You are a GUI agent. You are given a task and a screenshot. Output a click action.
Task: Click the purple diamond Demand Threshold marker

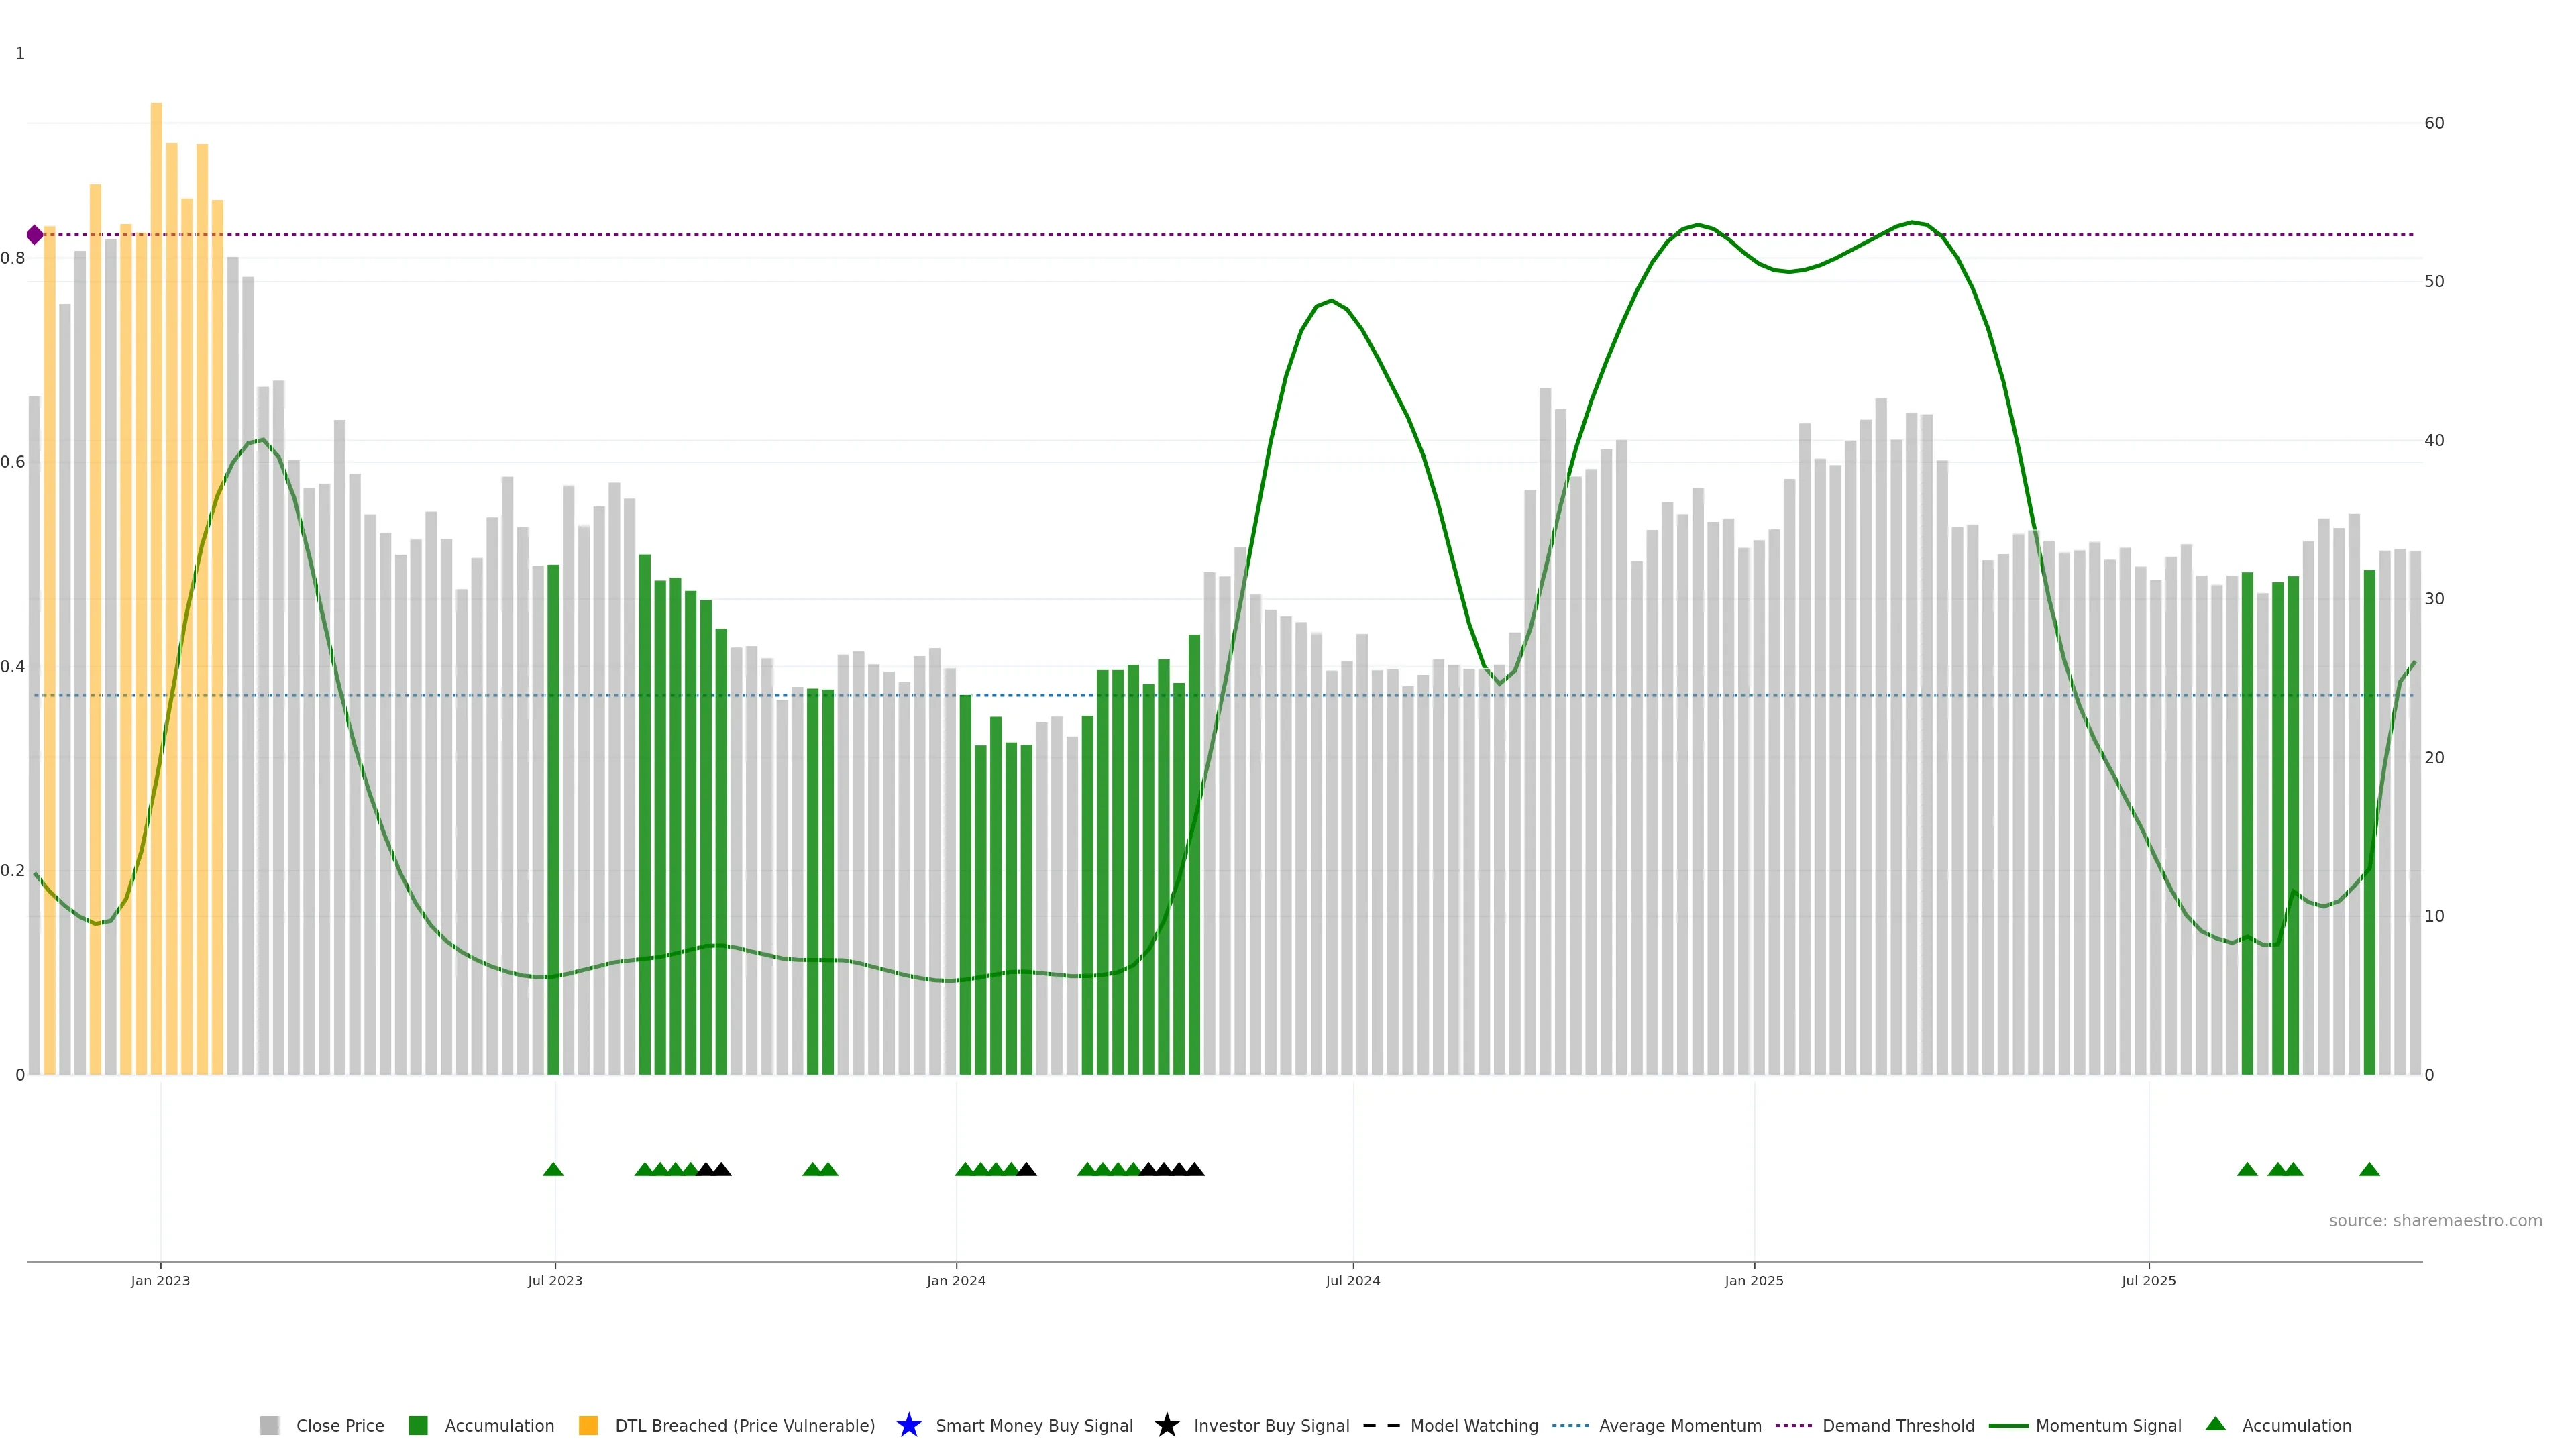tap(35, 235)
